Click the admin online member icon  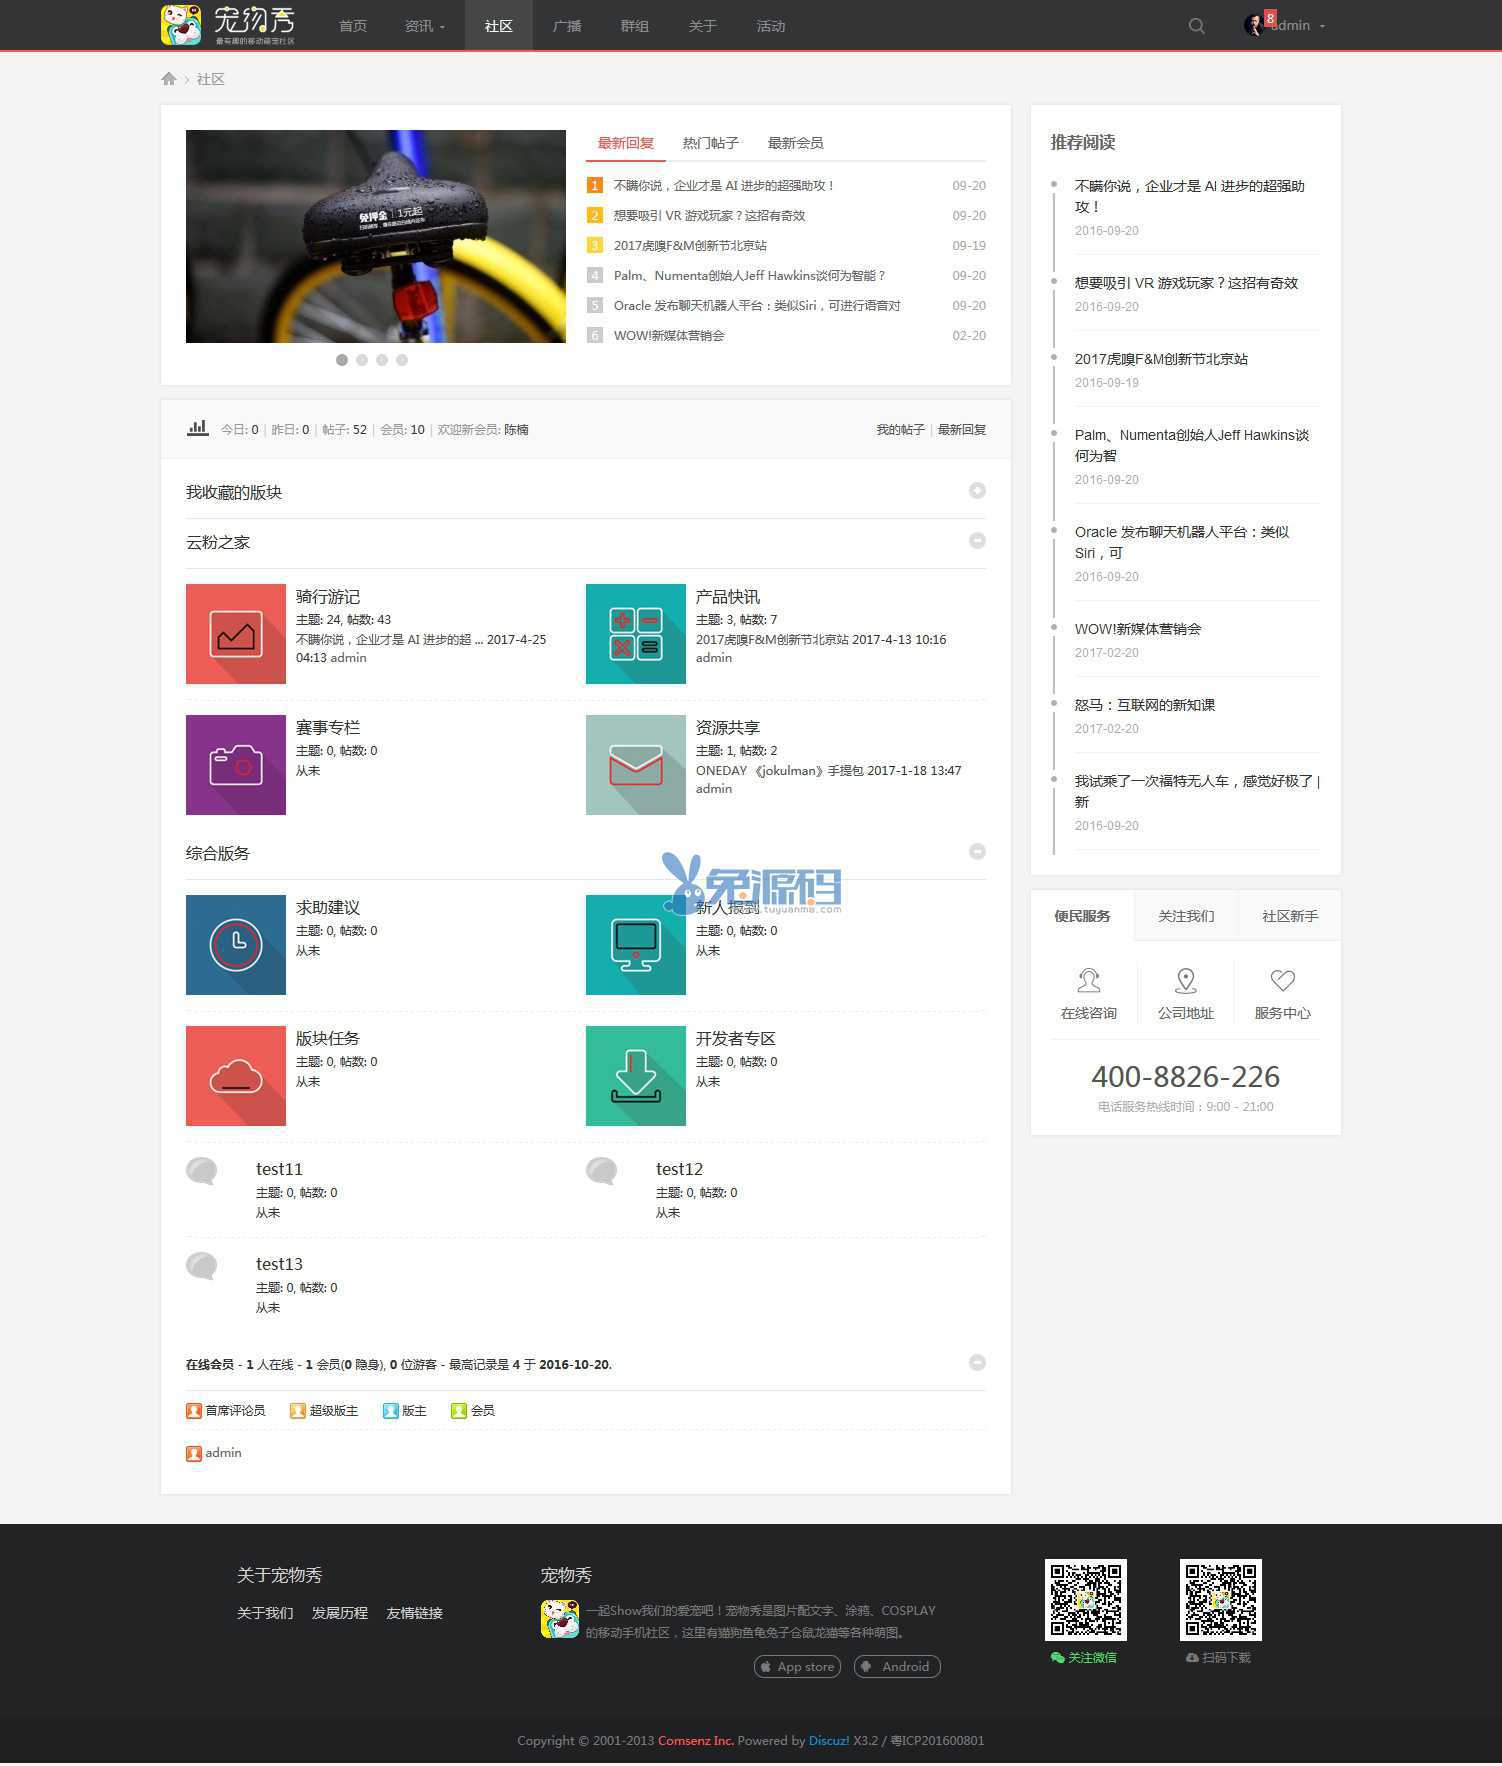click(x=194, y=1454)
